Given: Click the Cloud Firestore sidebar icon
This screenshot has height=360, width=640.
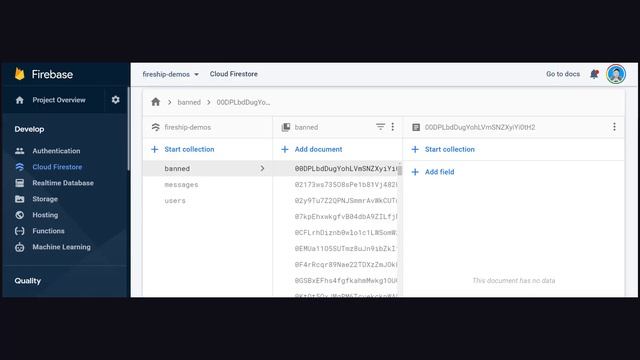Looking at the screenshot, I should click(x=20, y=167).
